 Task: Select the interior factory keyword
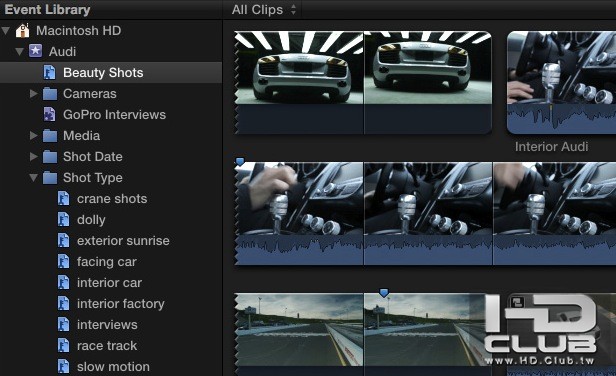(x=121, y=304)
